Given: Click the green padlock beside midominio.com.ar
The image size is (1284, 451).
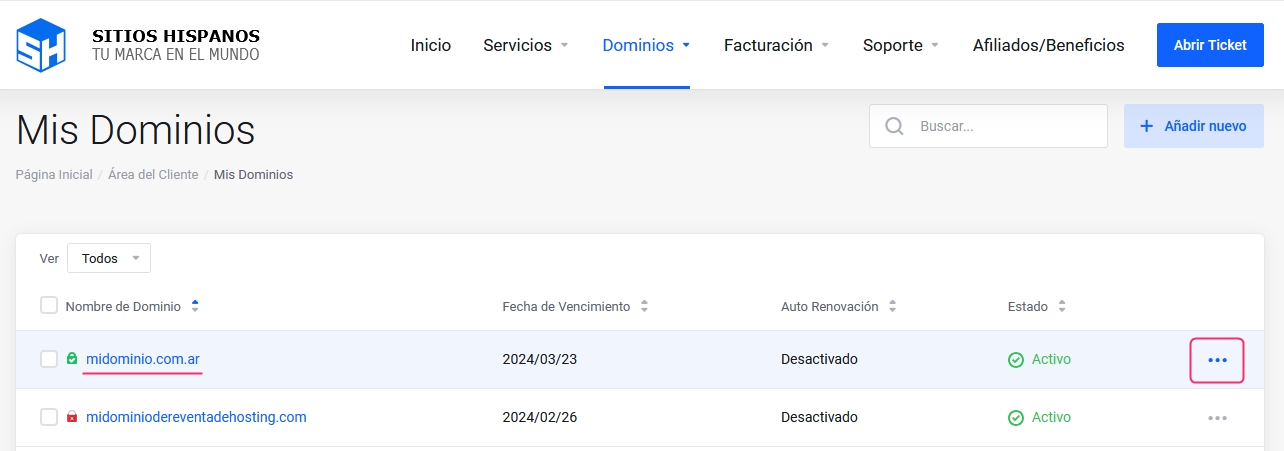Looking at the screenshot, I should (72, 359).
